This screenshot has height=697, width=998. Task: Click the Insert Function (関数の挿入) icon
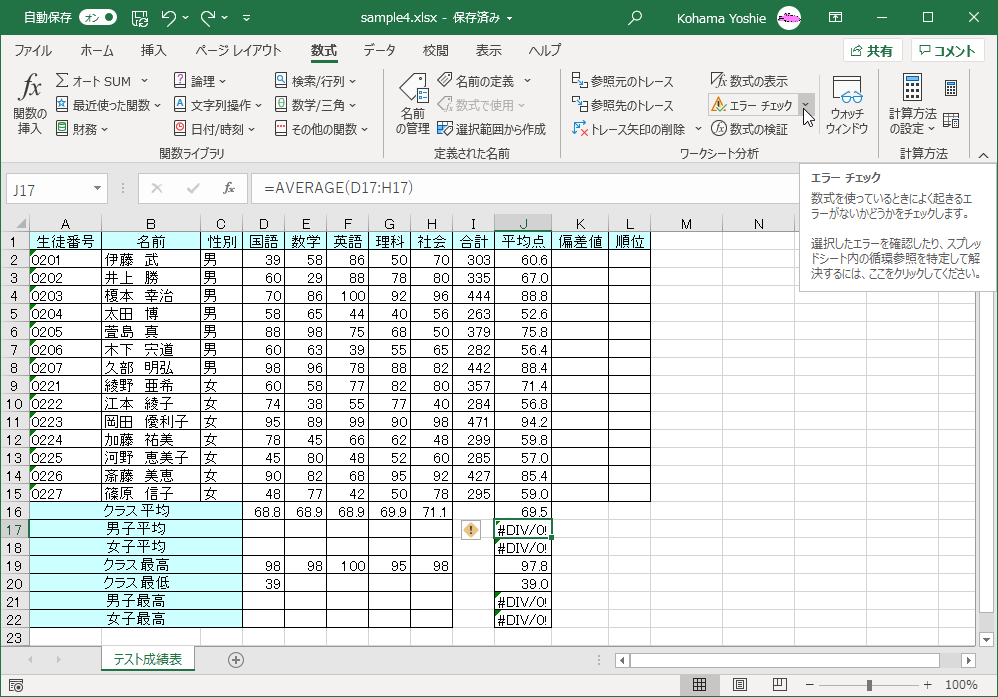pos(29,104)
